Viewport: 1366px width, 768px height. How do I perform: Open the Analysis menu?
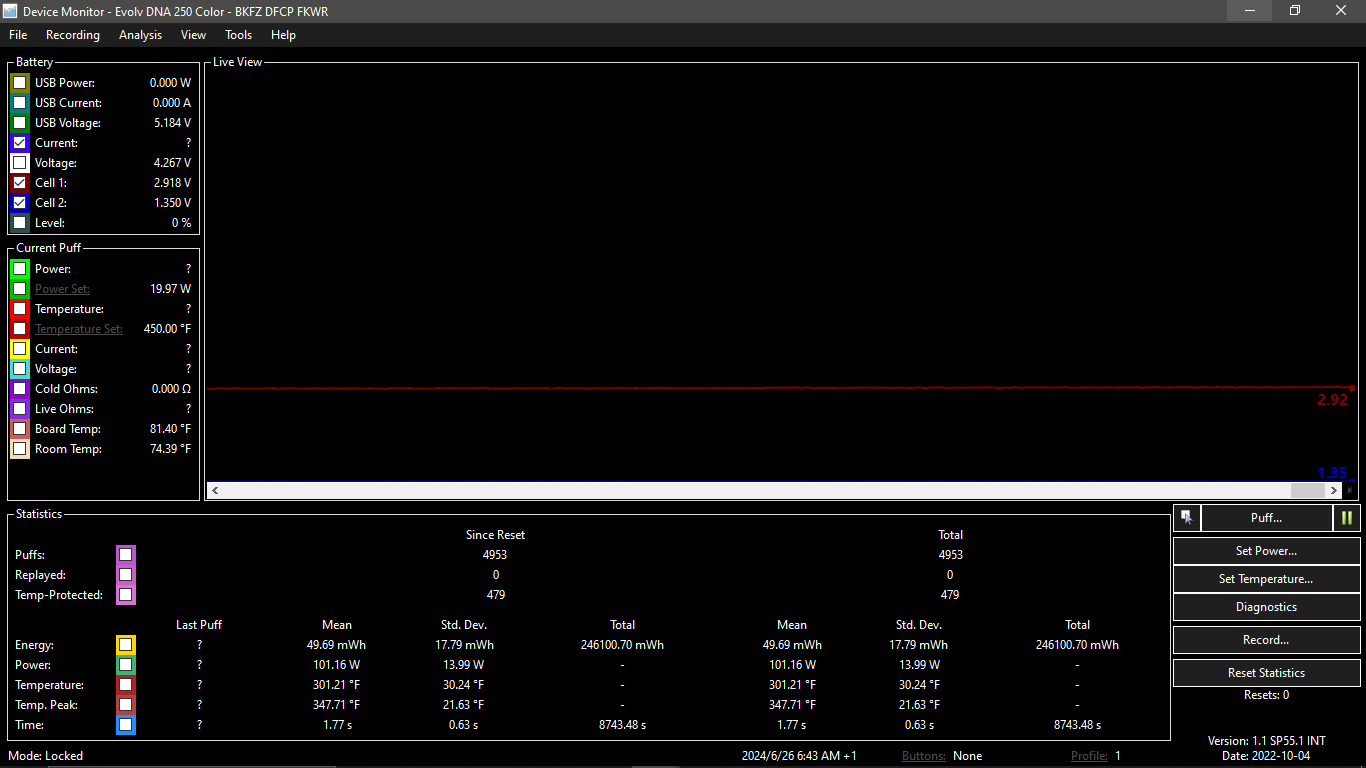pos(140,35)
